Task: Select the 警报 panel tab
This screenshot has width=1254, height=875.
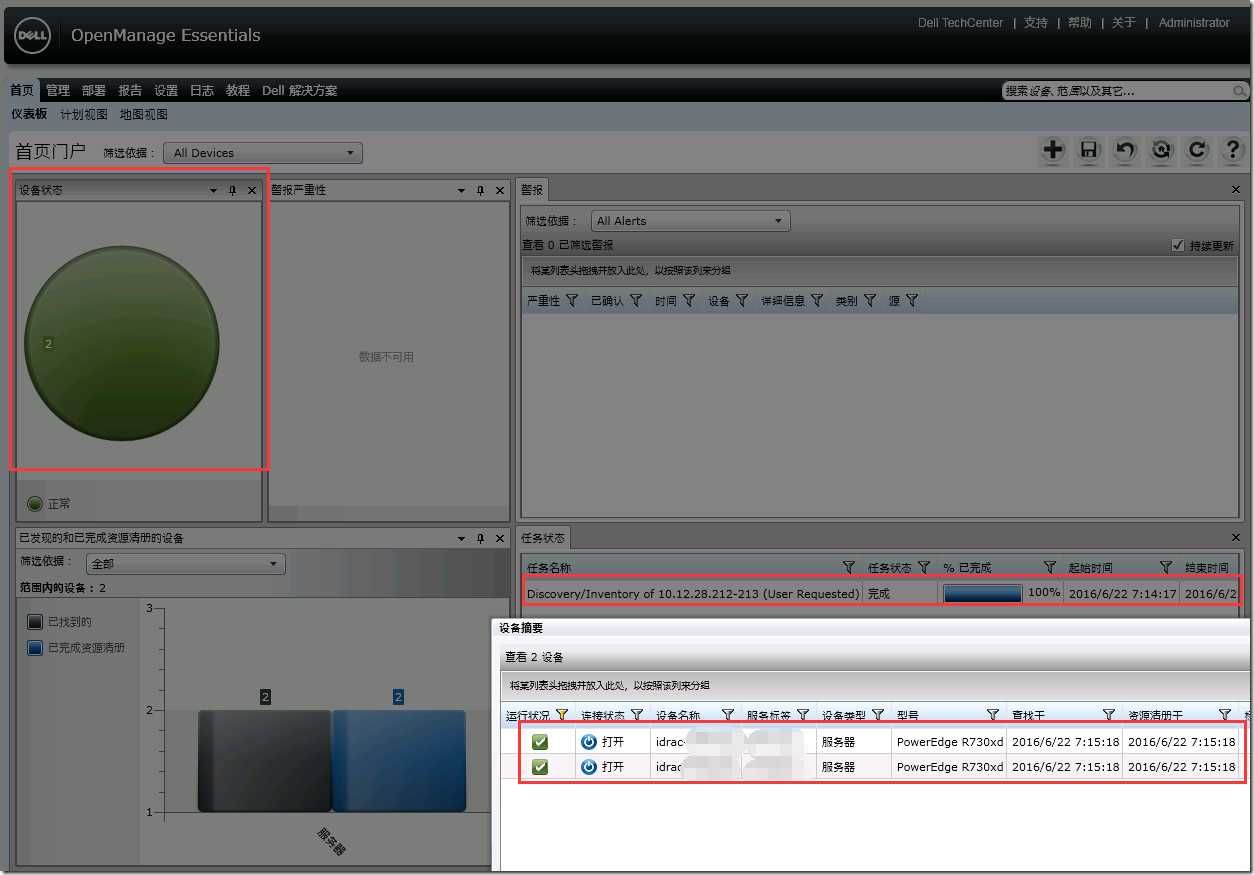Action: [533, 190]
